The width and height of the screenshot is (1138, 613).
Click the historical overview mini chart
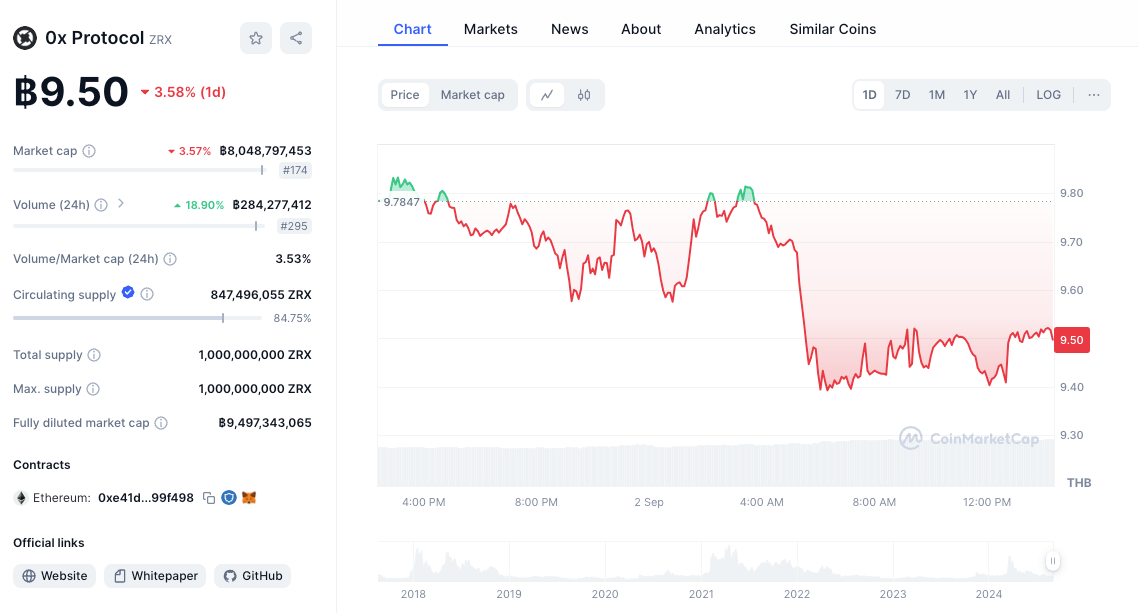tap(716, 562)
